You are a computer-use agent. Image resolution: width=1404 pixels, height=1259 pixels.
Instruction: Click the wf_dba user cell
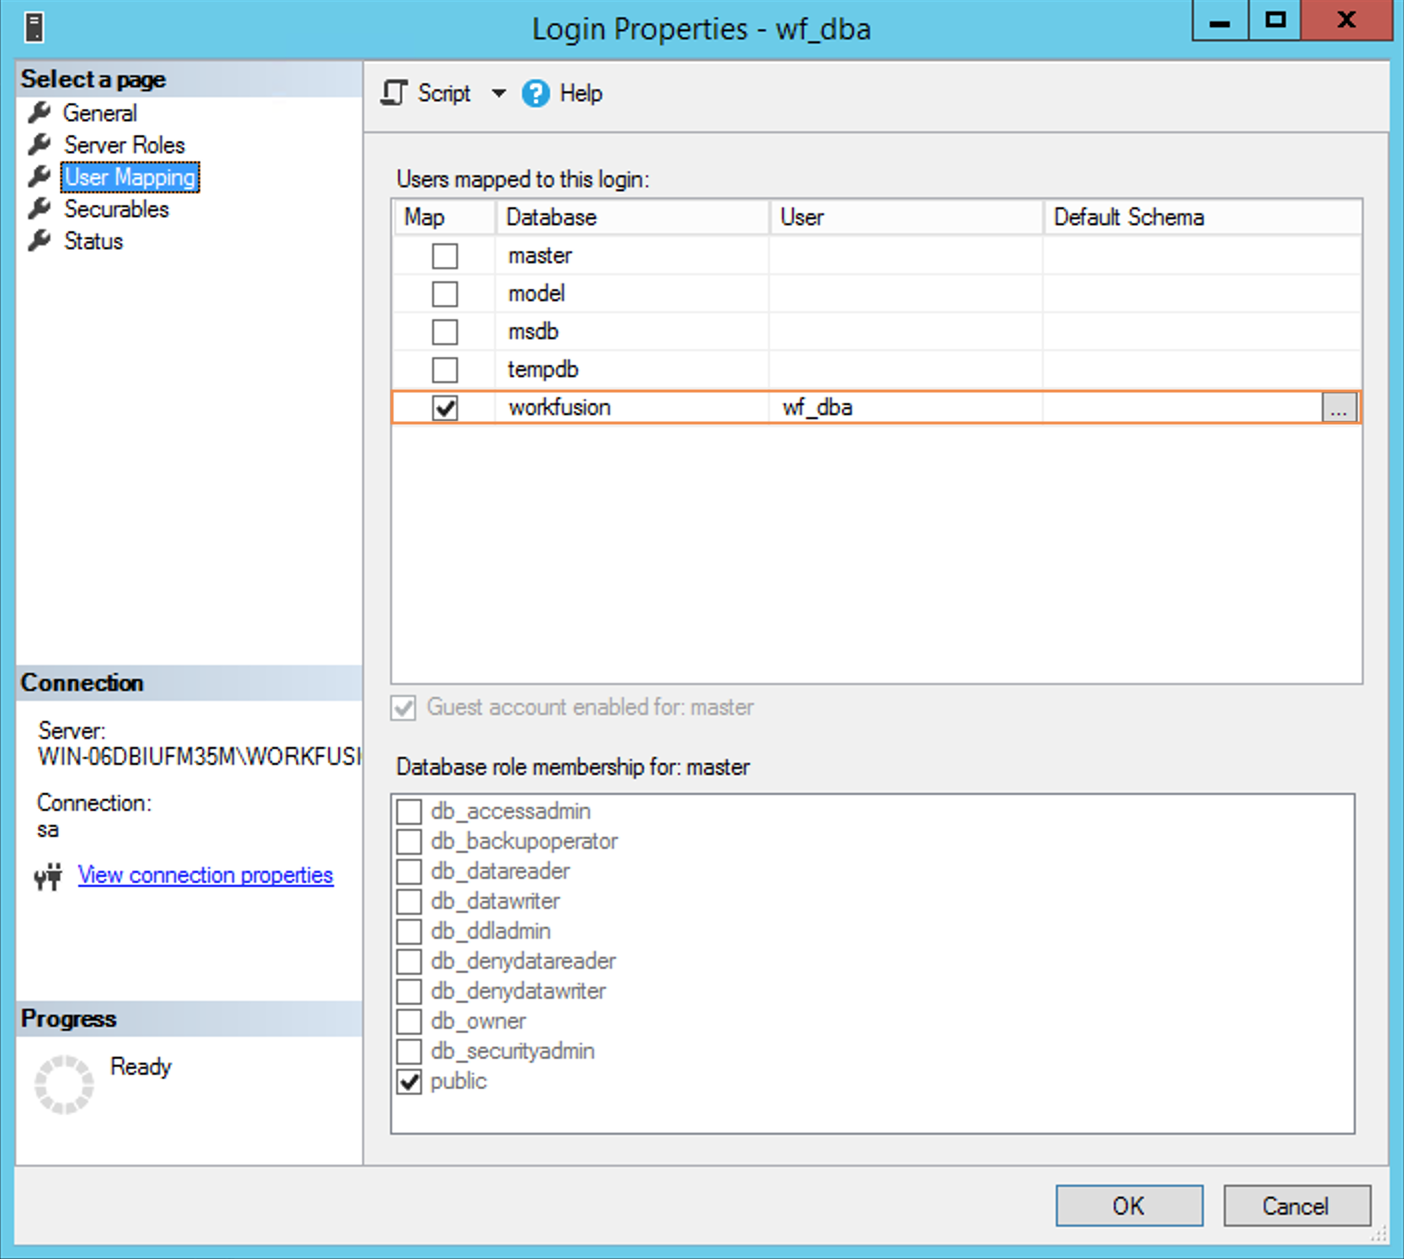906,408
